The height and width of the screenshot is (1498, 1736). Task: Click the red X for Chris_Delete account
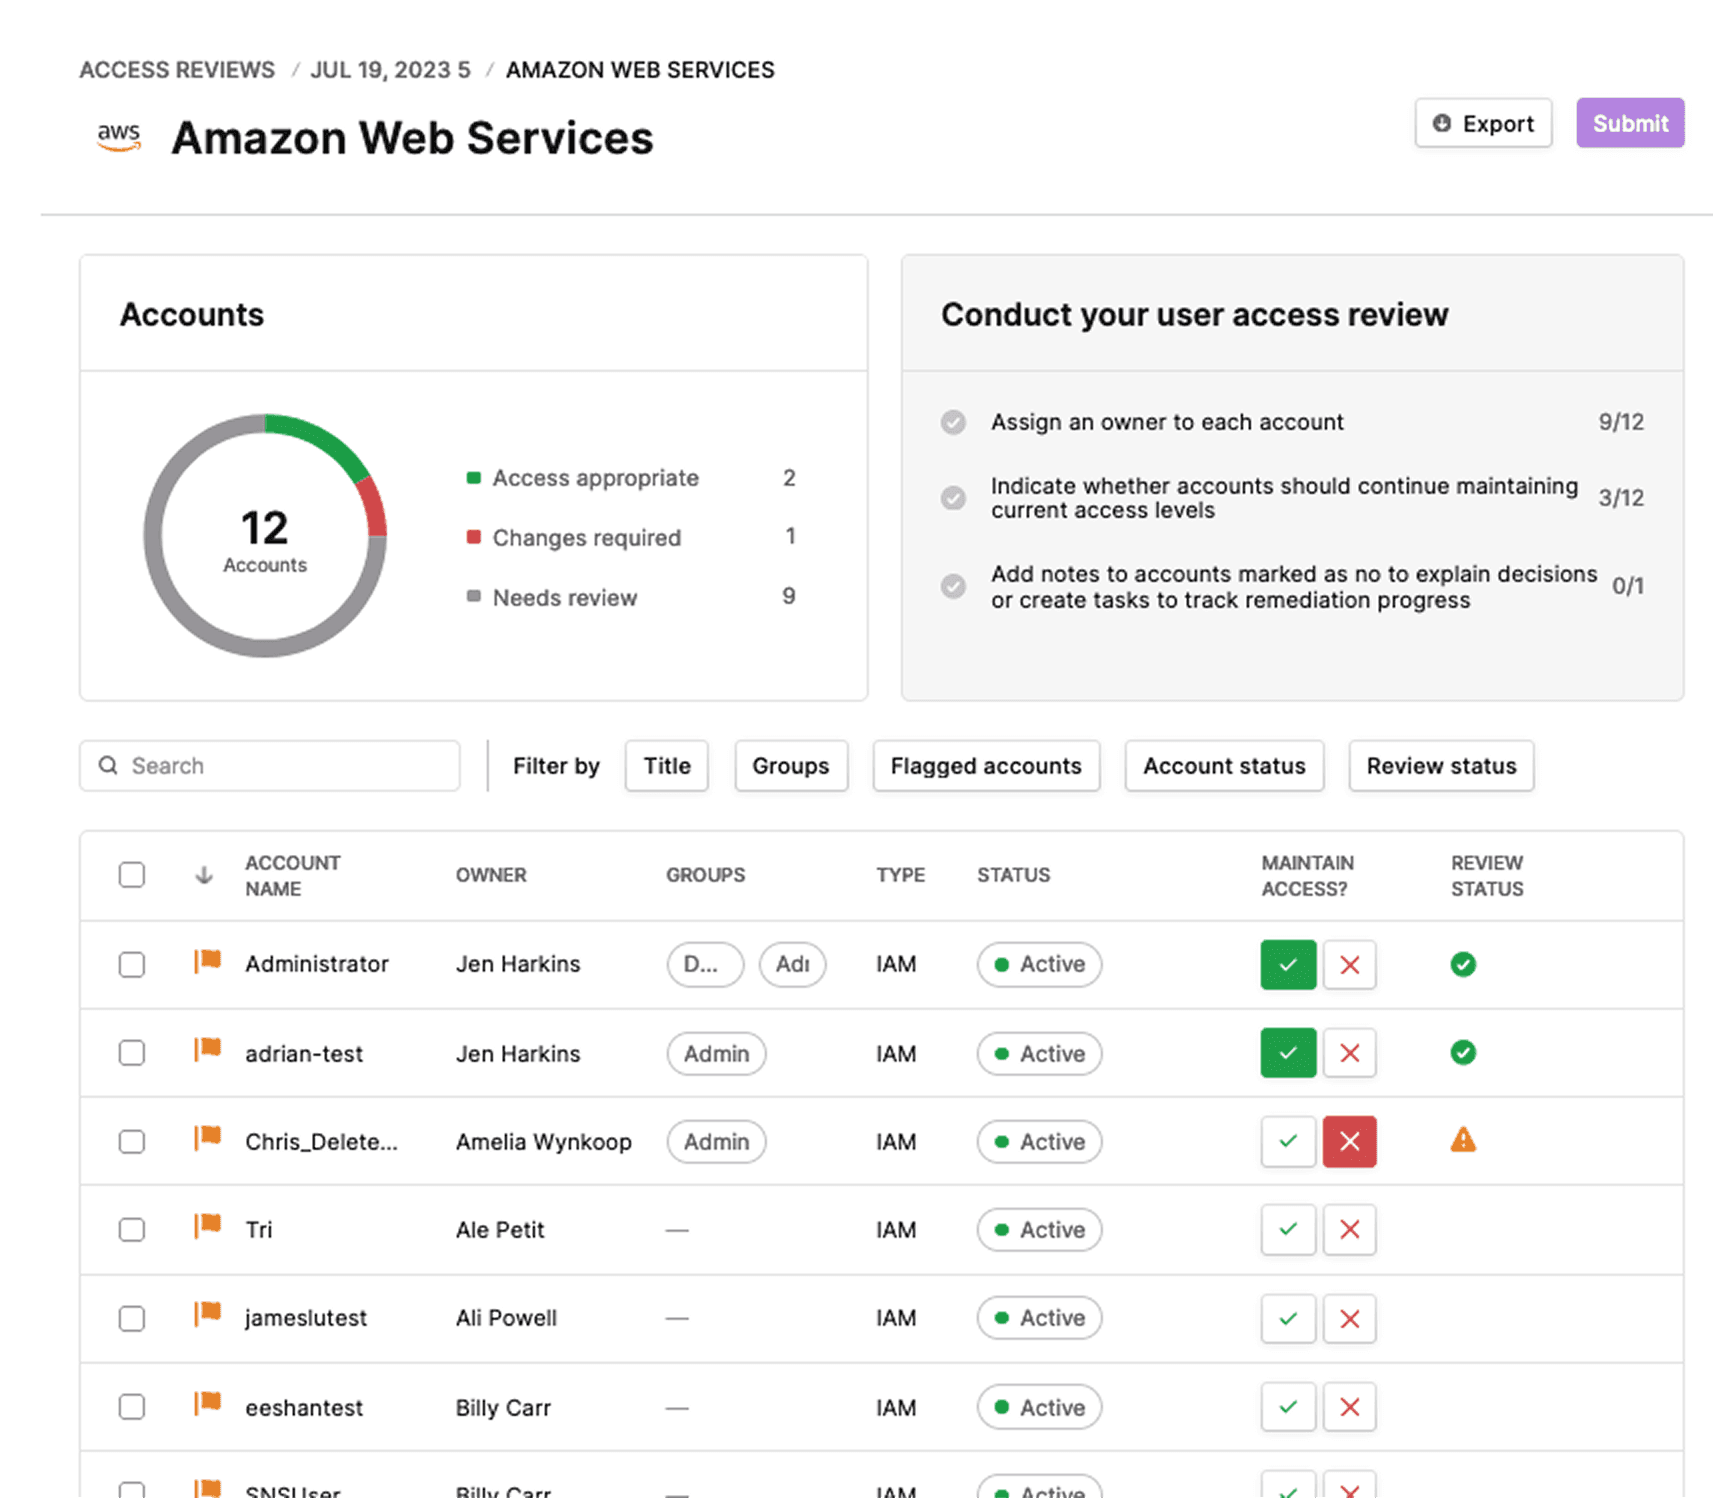(1349, 1141)
